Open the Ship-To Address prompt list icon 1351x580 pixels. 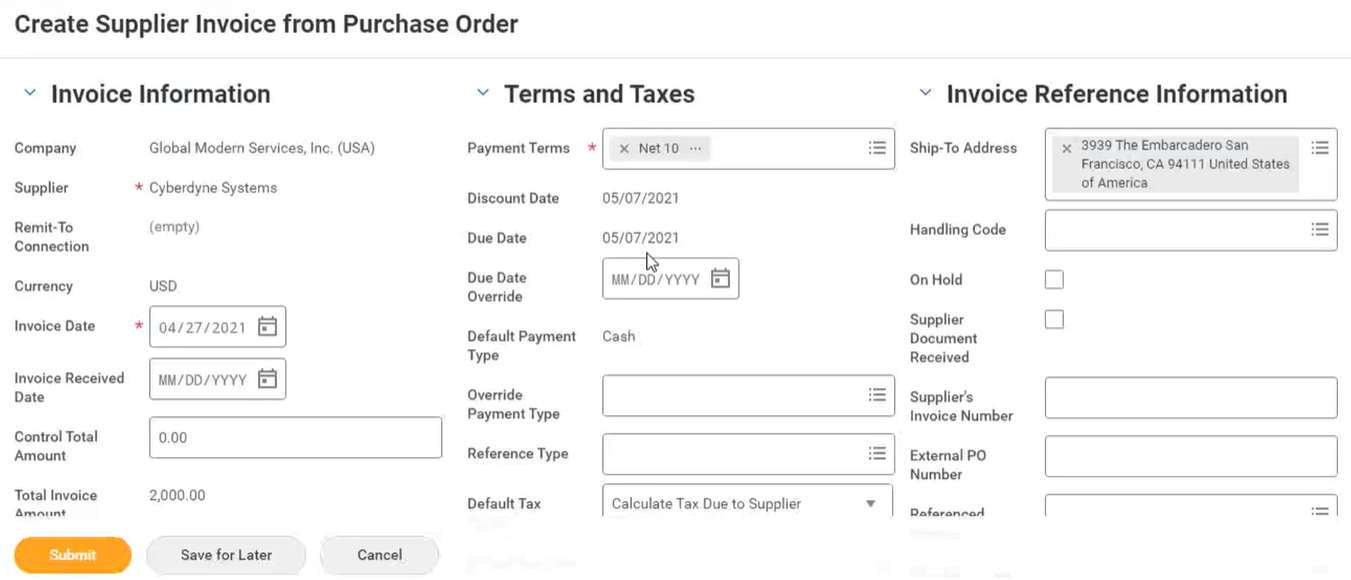1320,148
